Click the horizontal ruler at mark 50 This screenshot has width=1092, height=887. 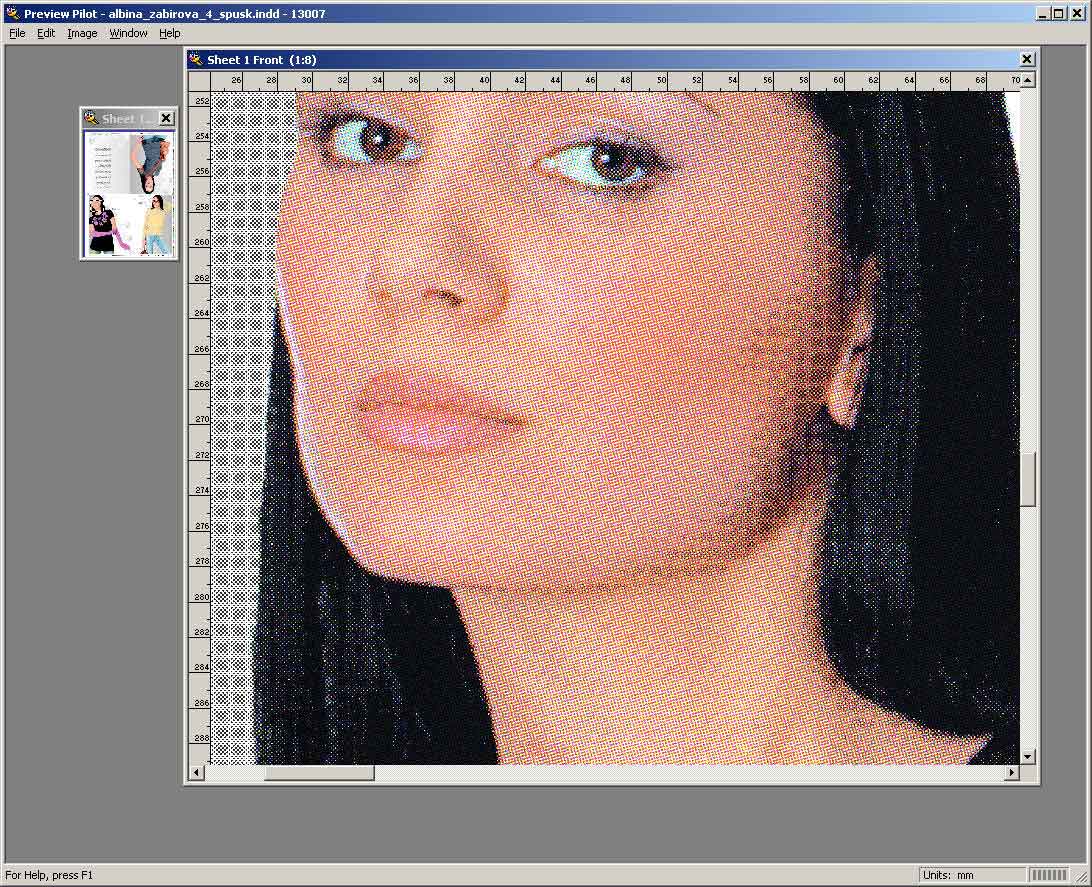click(661, 81)
